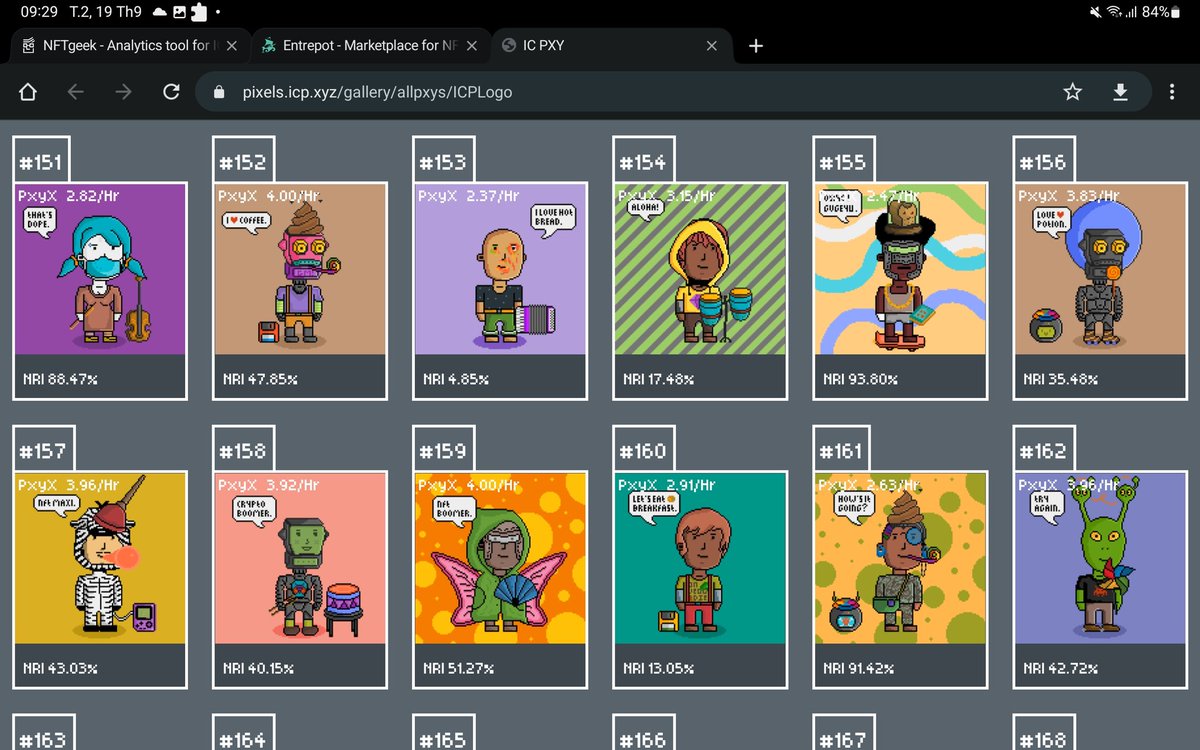Open a new browser tab
Screen dimensions: 1200x750
pyautogui.click(x=756, y=45)
